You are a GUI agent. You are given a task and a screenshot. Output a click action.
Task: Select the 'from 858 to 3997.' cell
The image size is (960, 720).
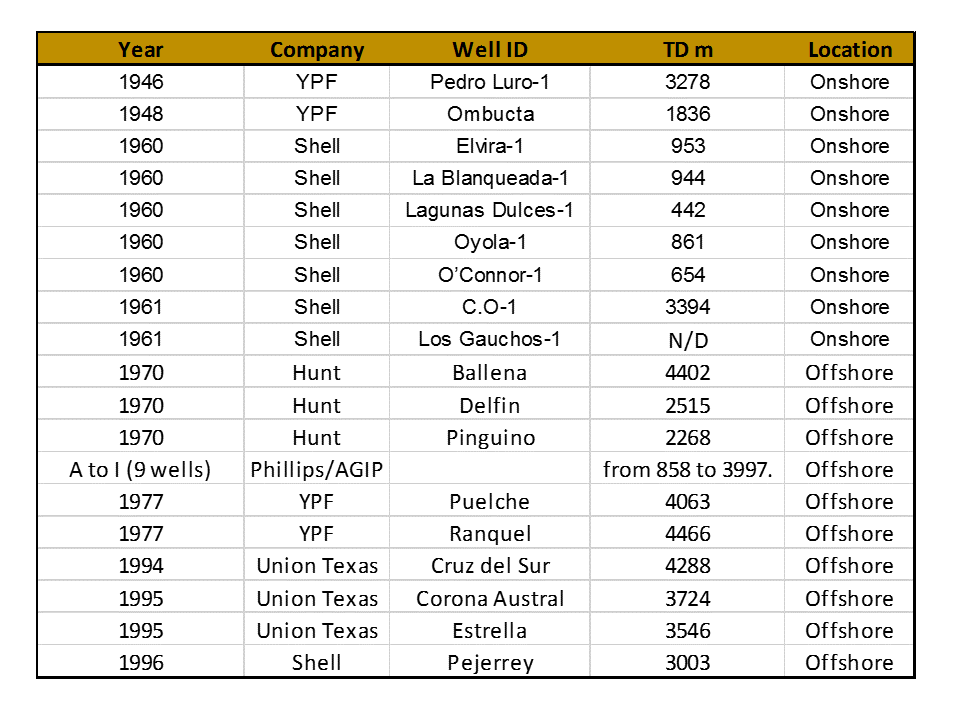click(x=688, y=470)
